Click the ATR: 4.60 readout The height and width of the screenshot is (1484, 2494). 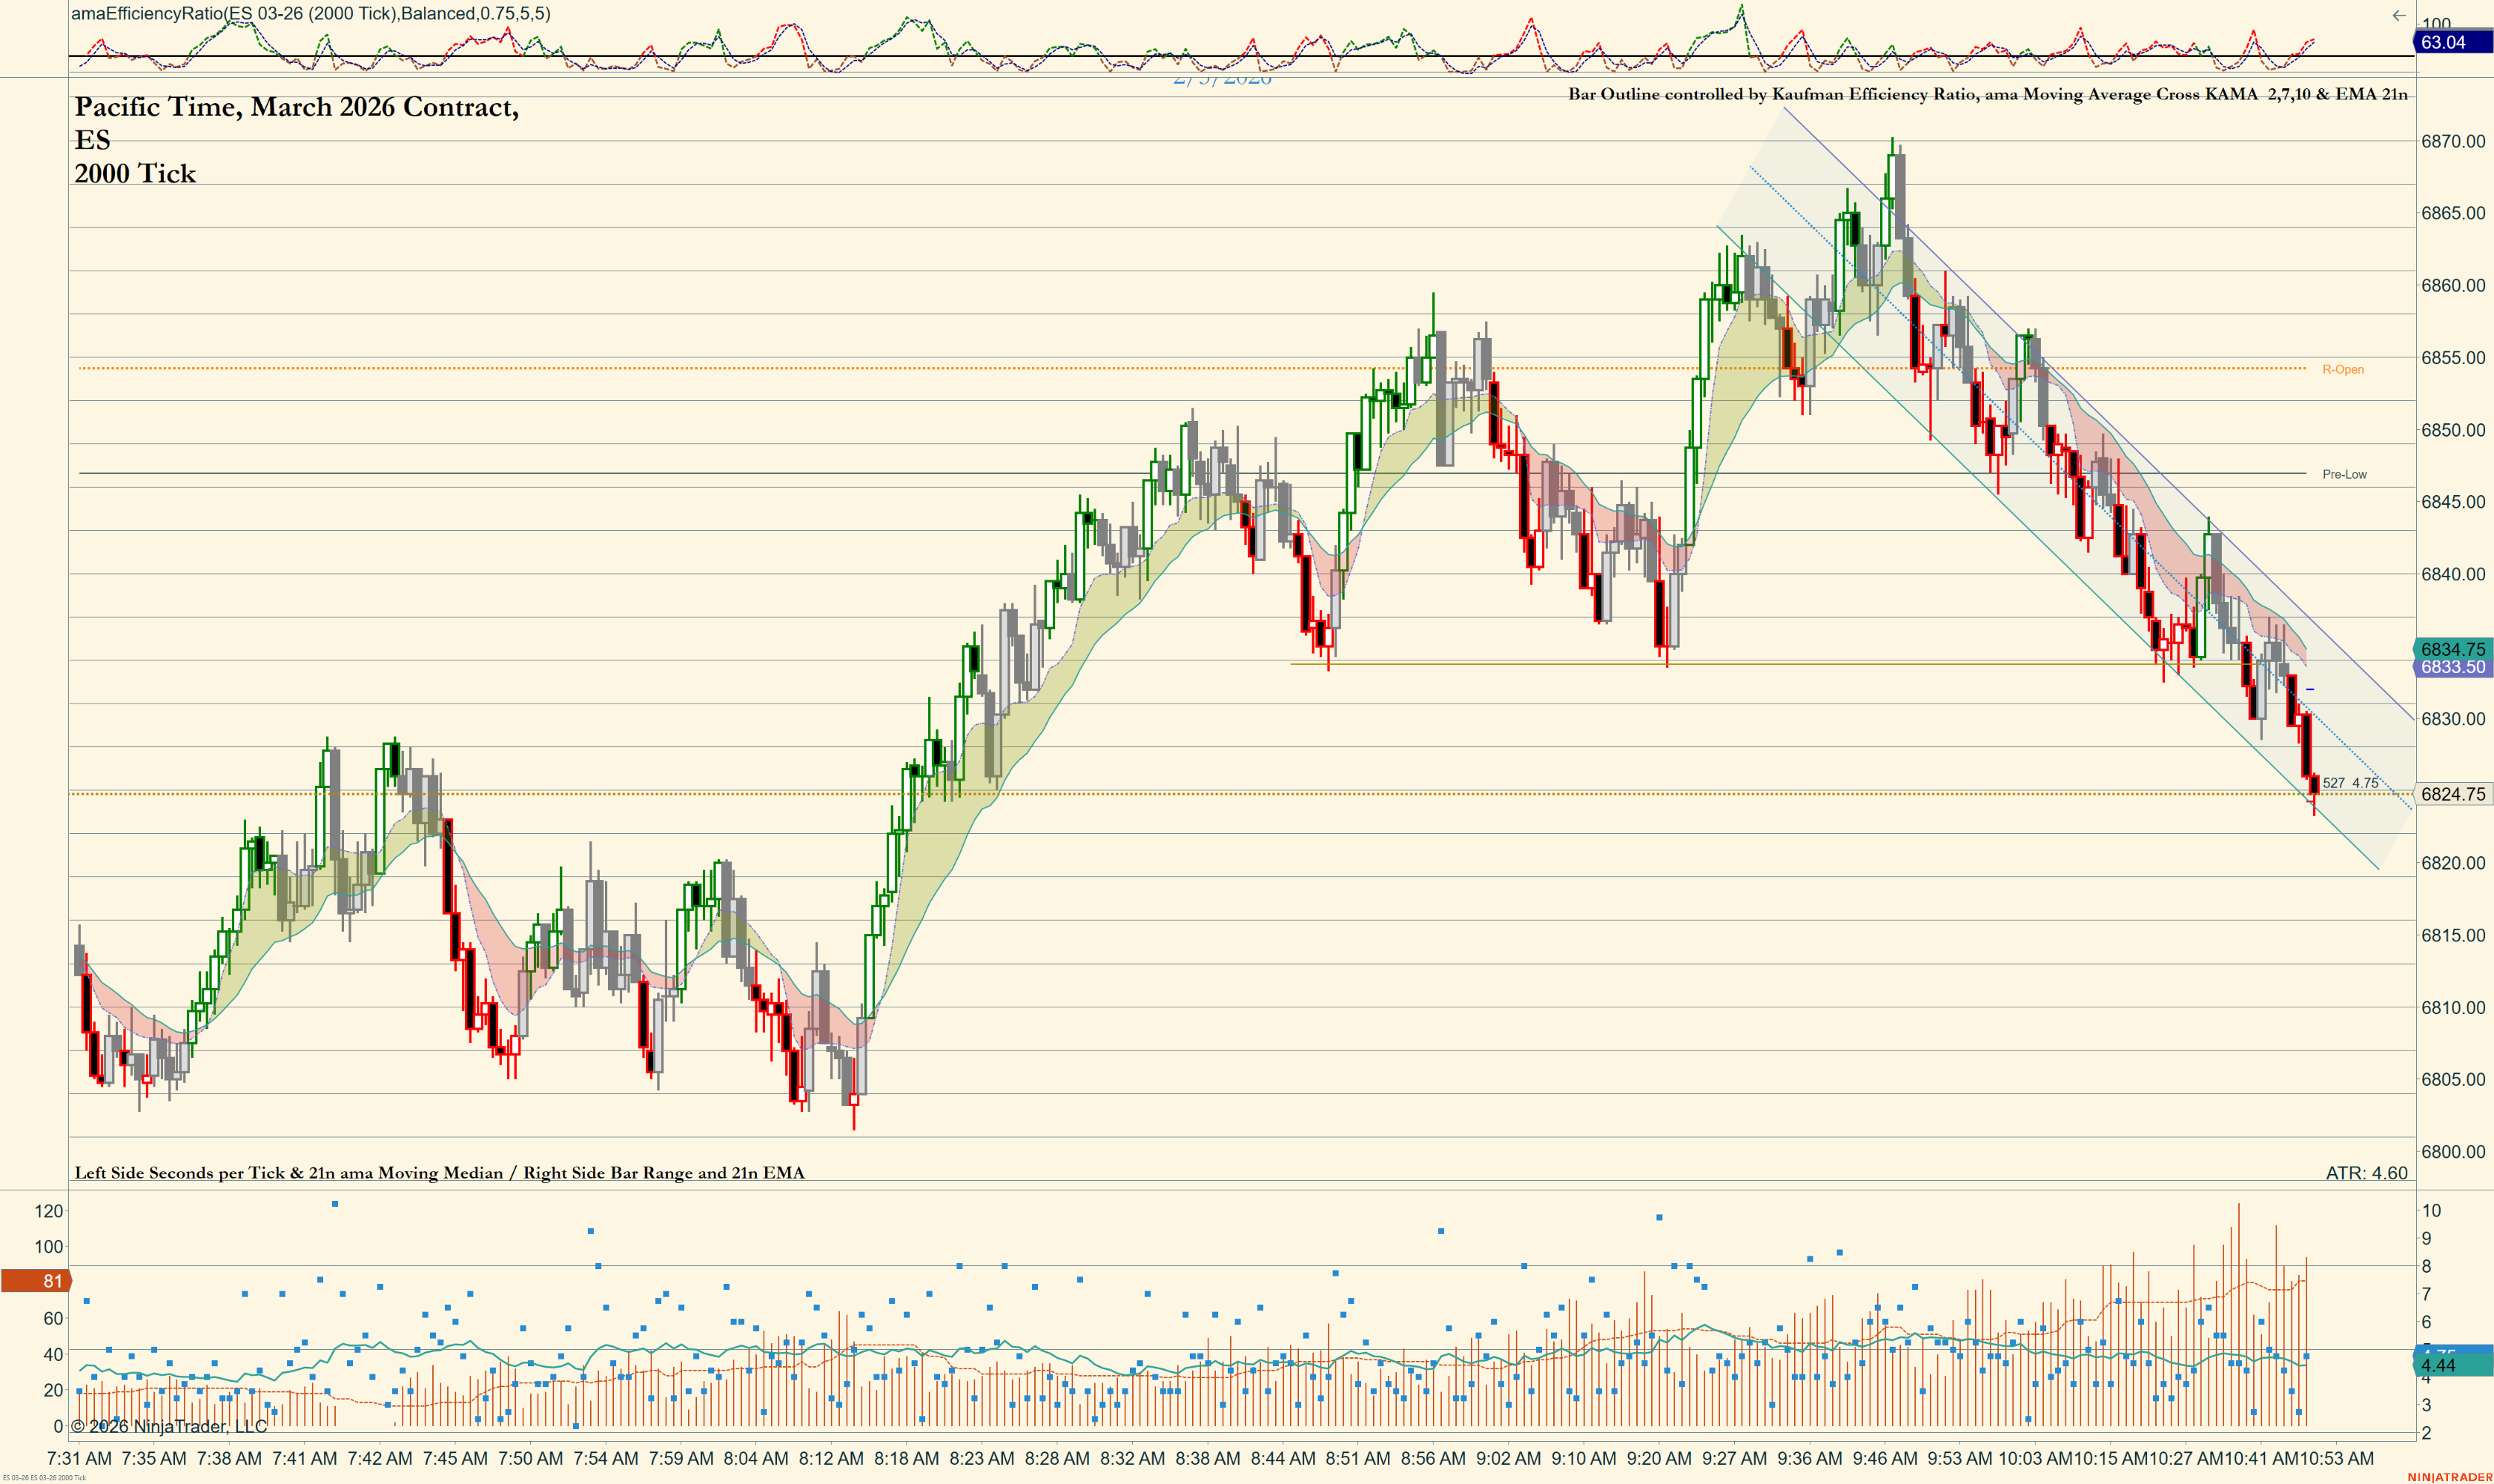point(2366,1173)
